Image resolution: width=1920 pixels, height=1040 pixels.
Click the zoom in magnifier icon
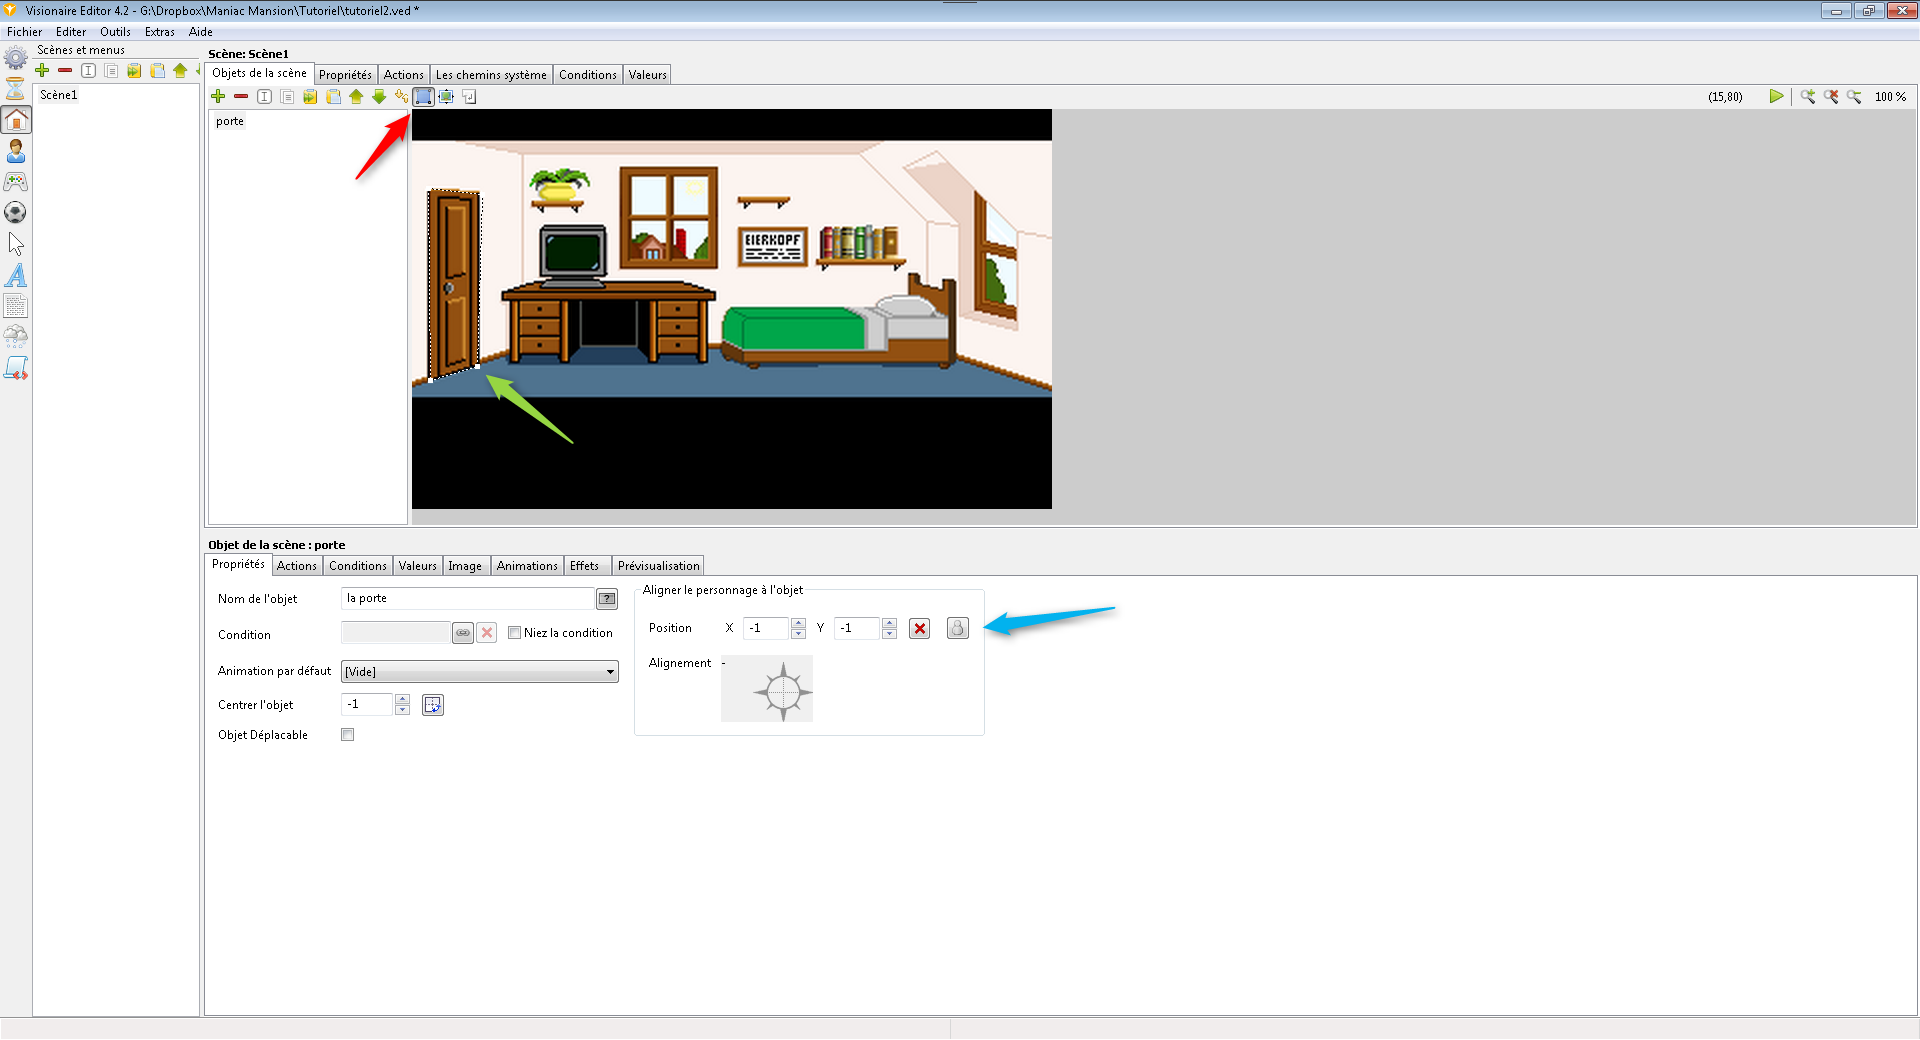1808,97
